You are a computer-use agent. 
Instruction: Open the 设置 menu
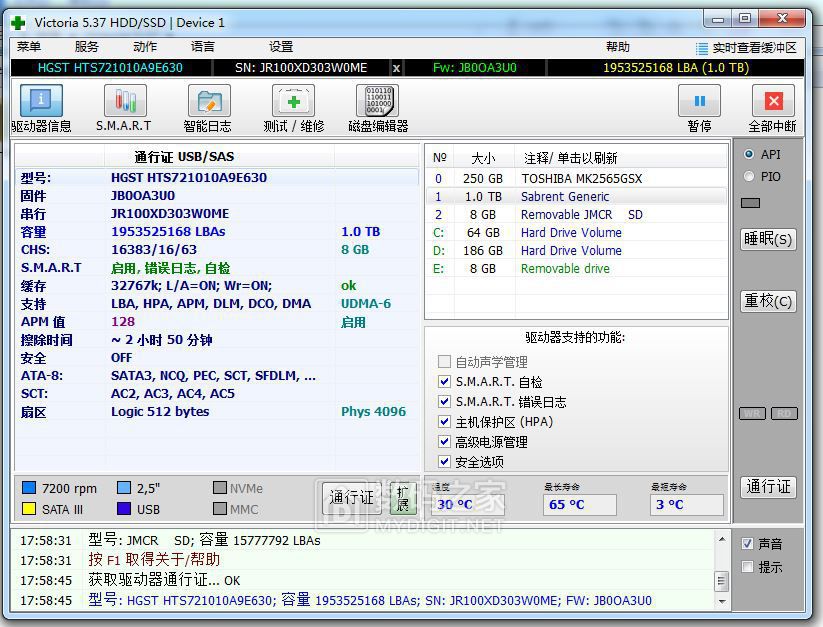click(281, 47)
